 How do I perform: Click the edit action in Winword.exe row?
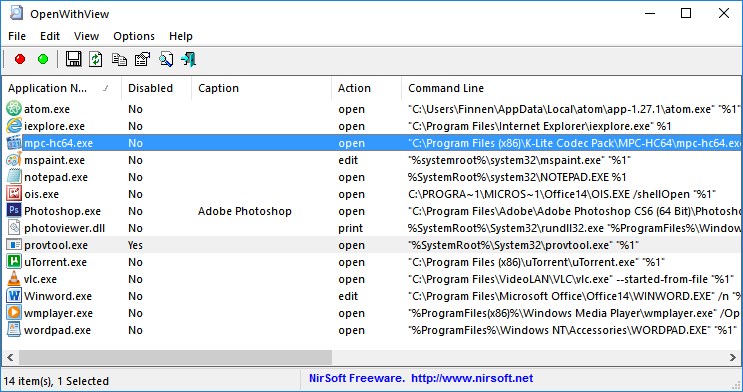coord(348,296)
